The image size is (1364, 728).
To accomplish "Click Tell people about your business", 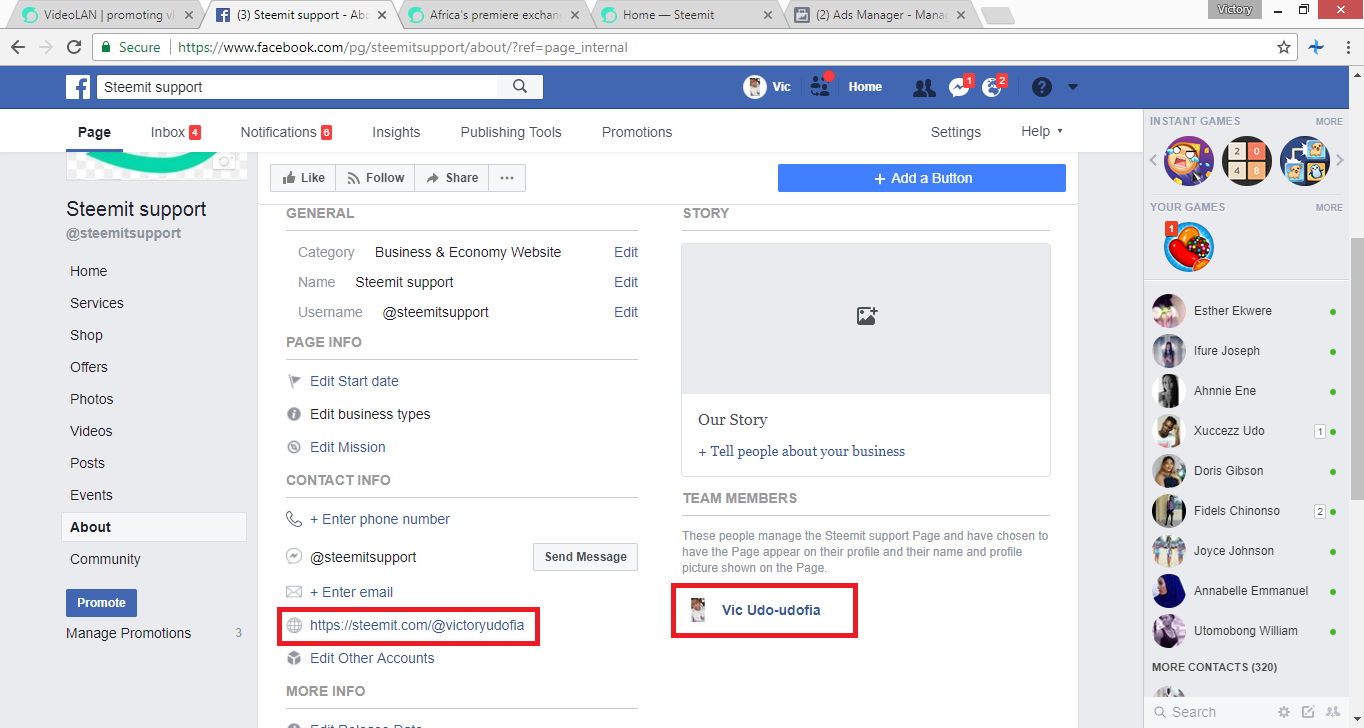I will tap(802, 451).
